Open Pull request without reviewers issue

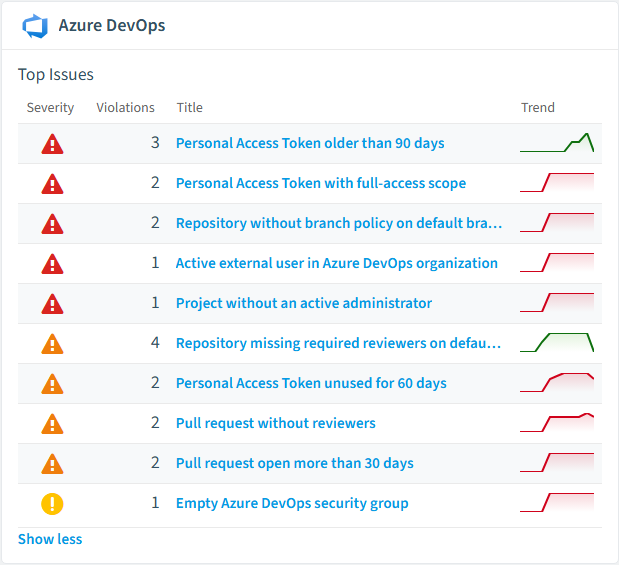[x=276, y=423]
